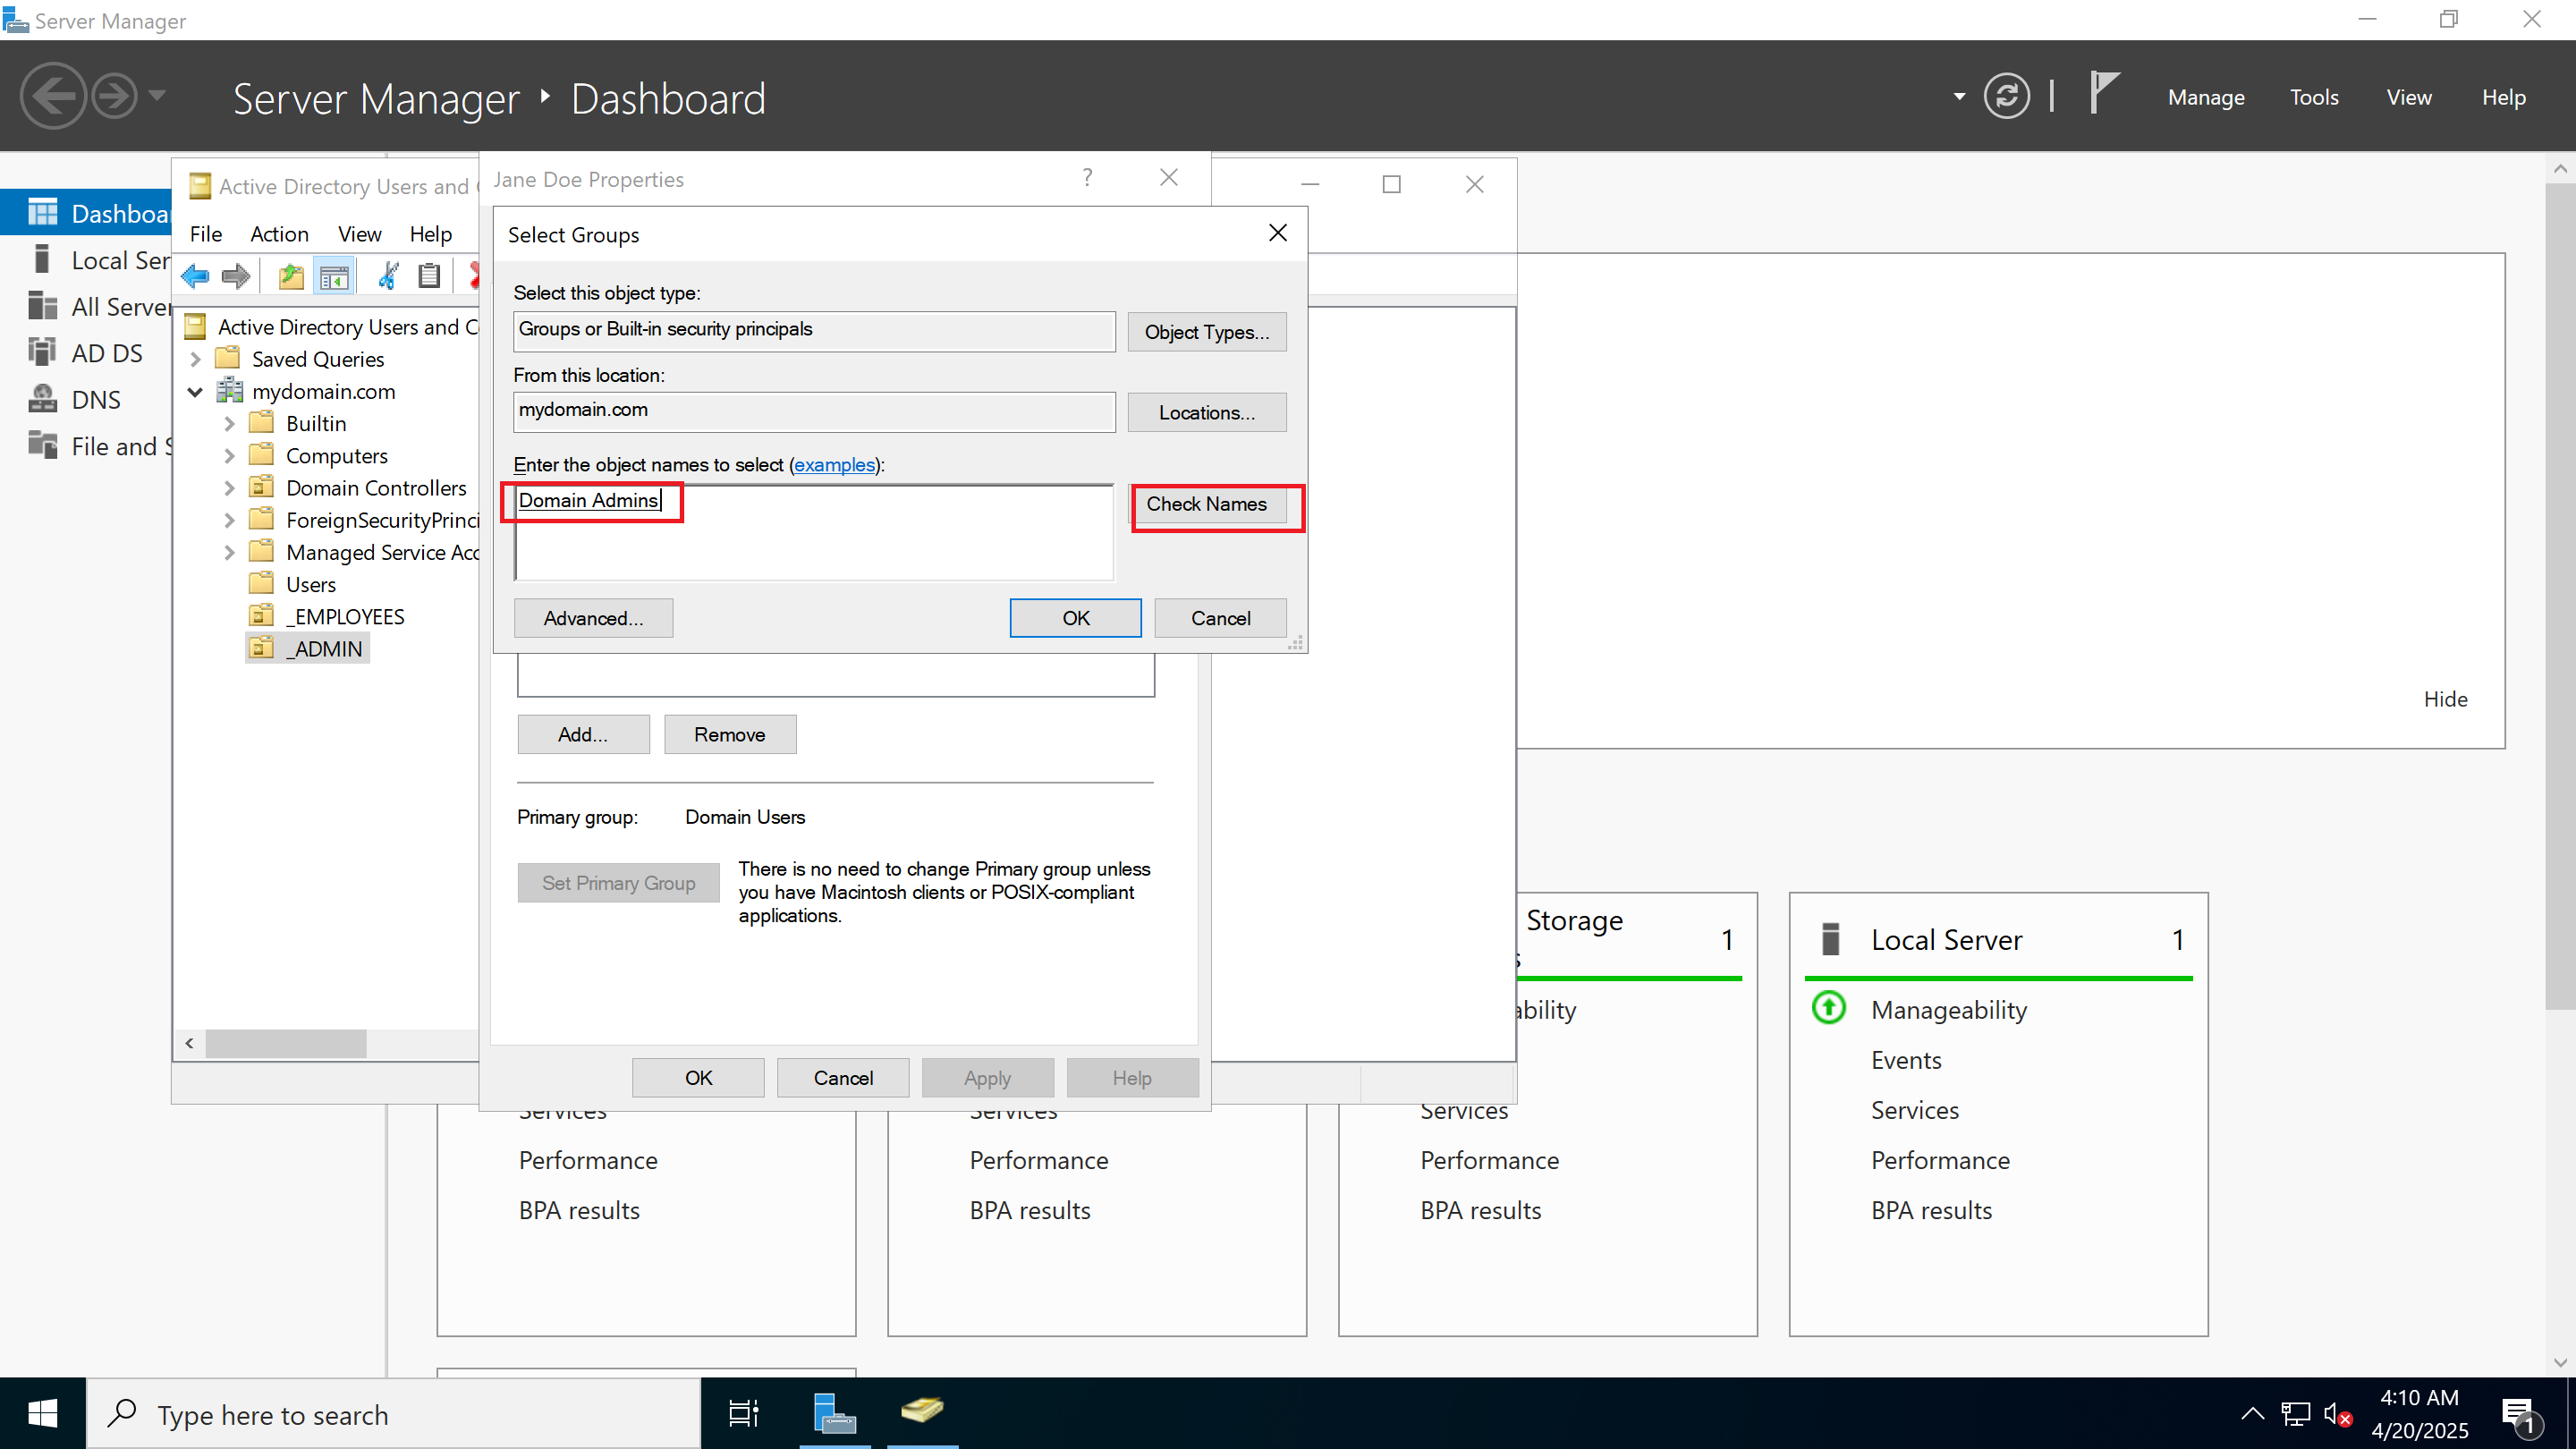Open the View menu in ADUC window
2576x1449 pixels.
pos(359,234)
